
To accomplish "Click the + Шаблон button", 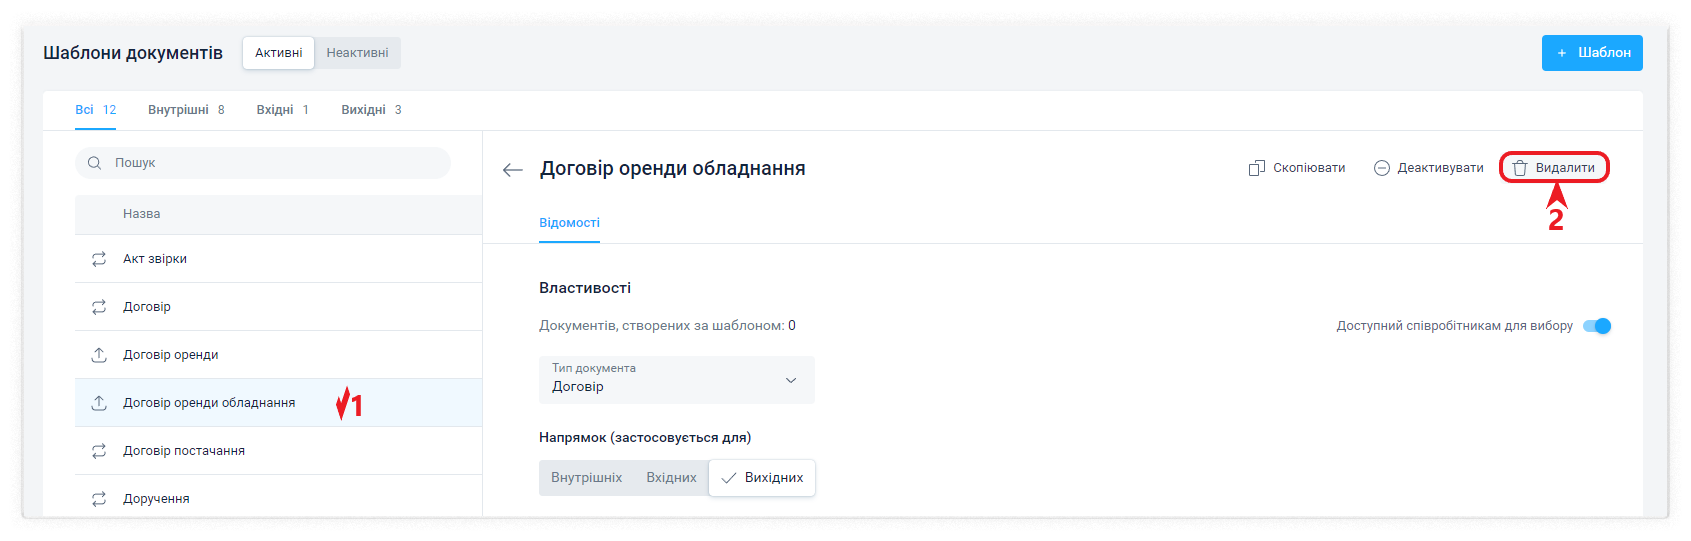I will [1591, 53].
